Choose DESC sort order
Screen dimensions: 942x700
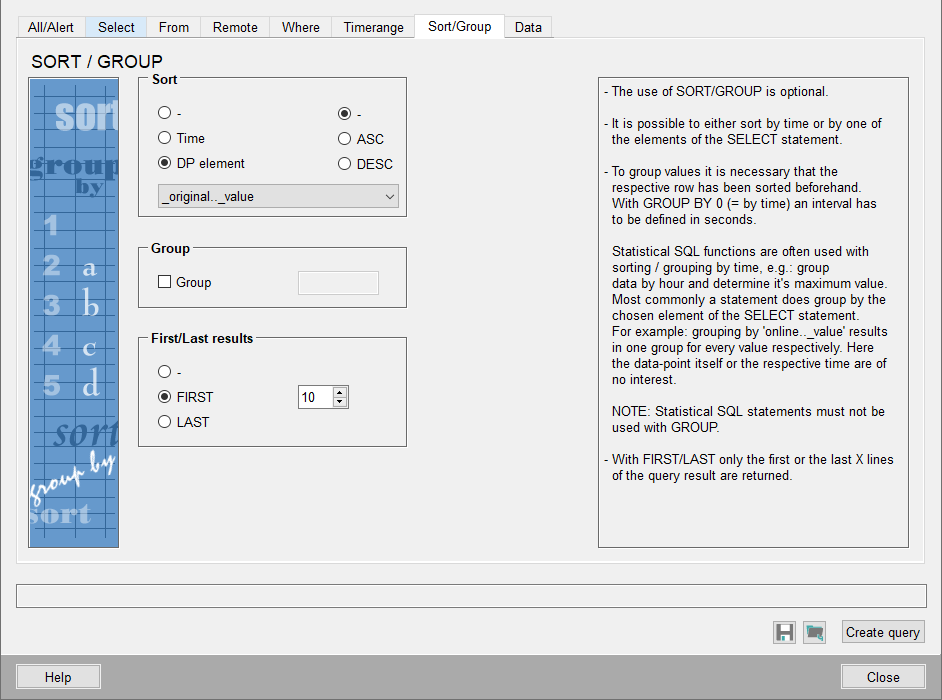click(x=345, y=164)
